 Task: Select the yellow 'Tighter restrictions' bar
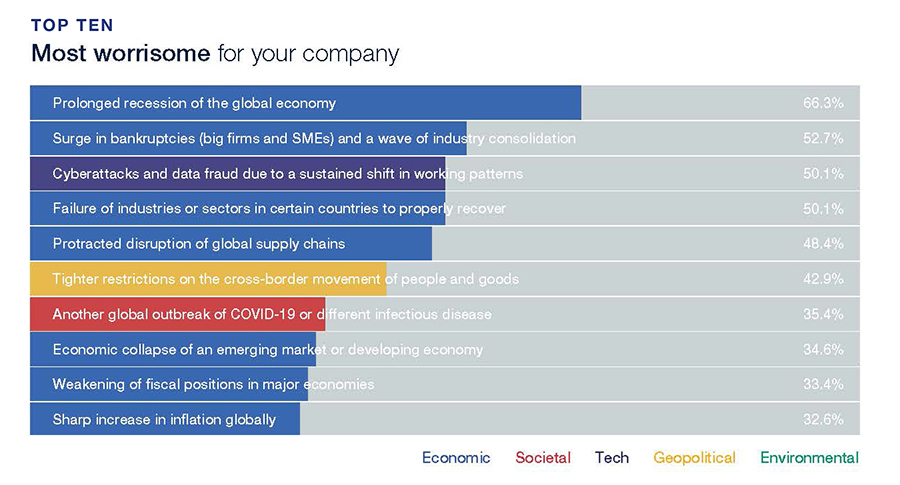tap(208, 279)
